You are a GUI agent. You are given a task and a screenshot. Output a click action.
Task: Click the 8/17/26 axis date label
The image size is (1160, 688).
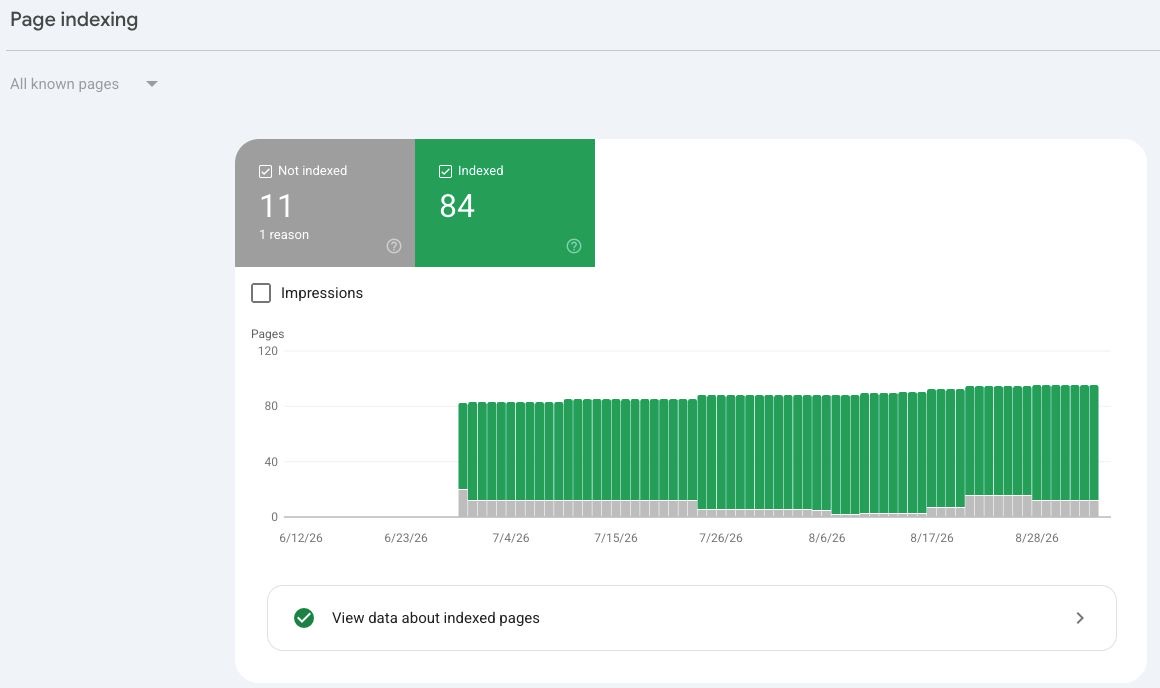[932, 538]
